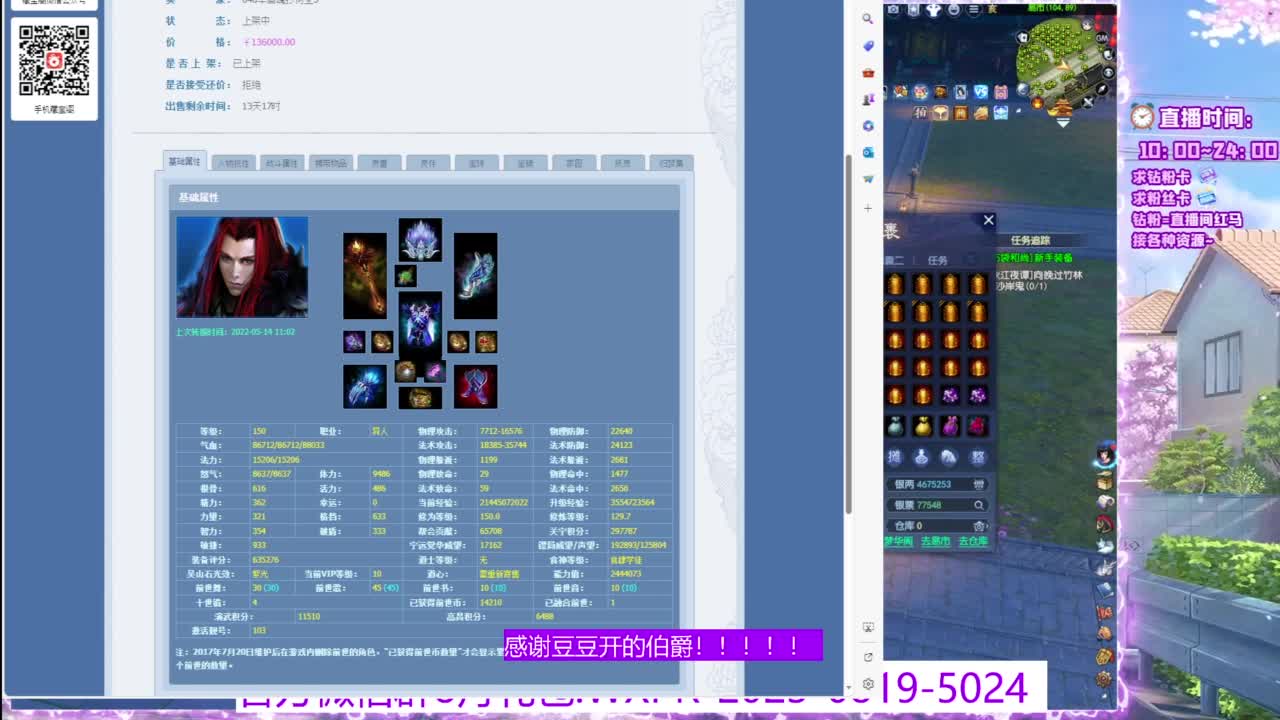Click the 任务追踪 header in game
The image size is (1280, 720).
point(1030,240)
